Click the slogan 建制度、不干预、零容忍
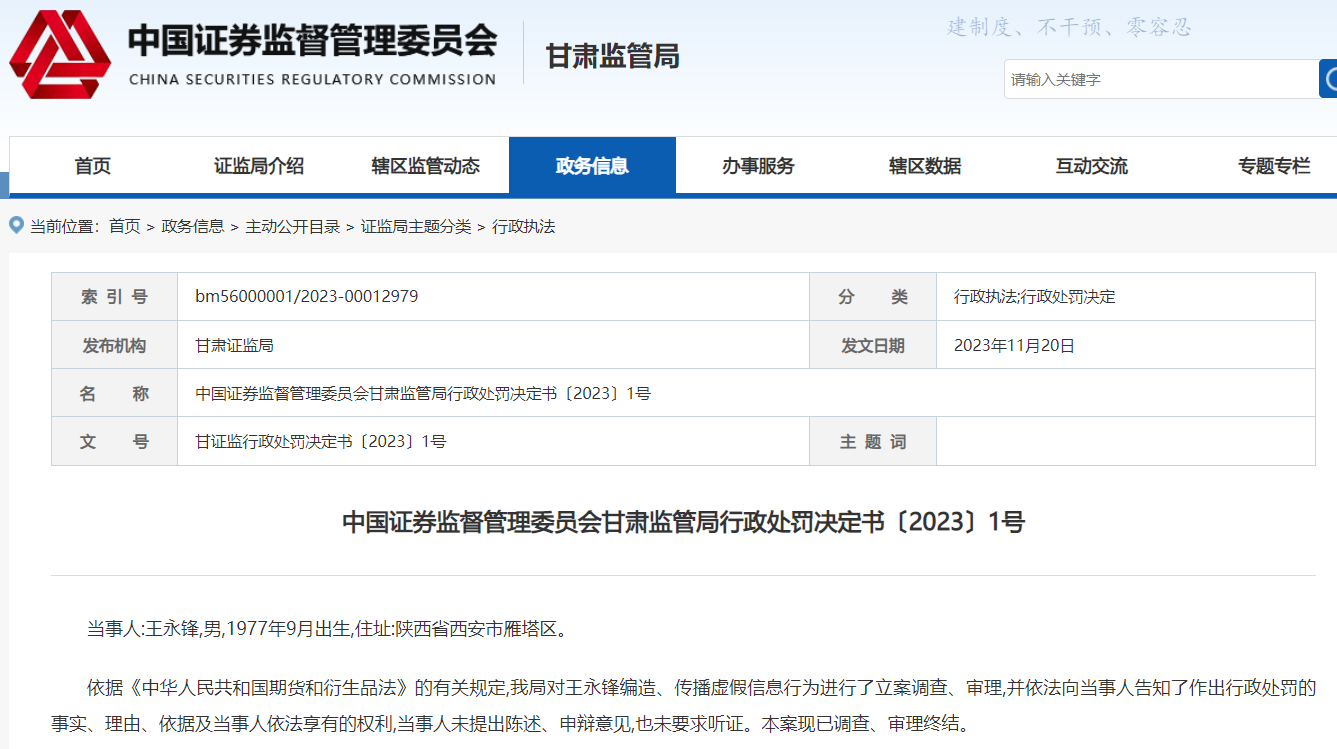The width and height of the screenshot is (1337, 749). pos(1070,27)
